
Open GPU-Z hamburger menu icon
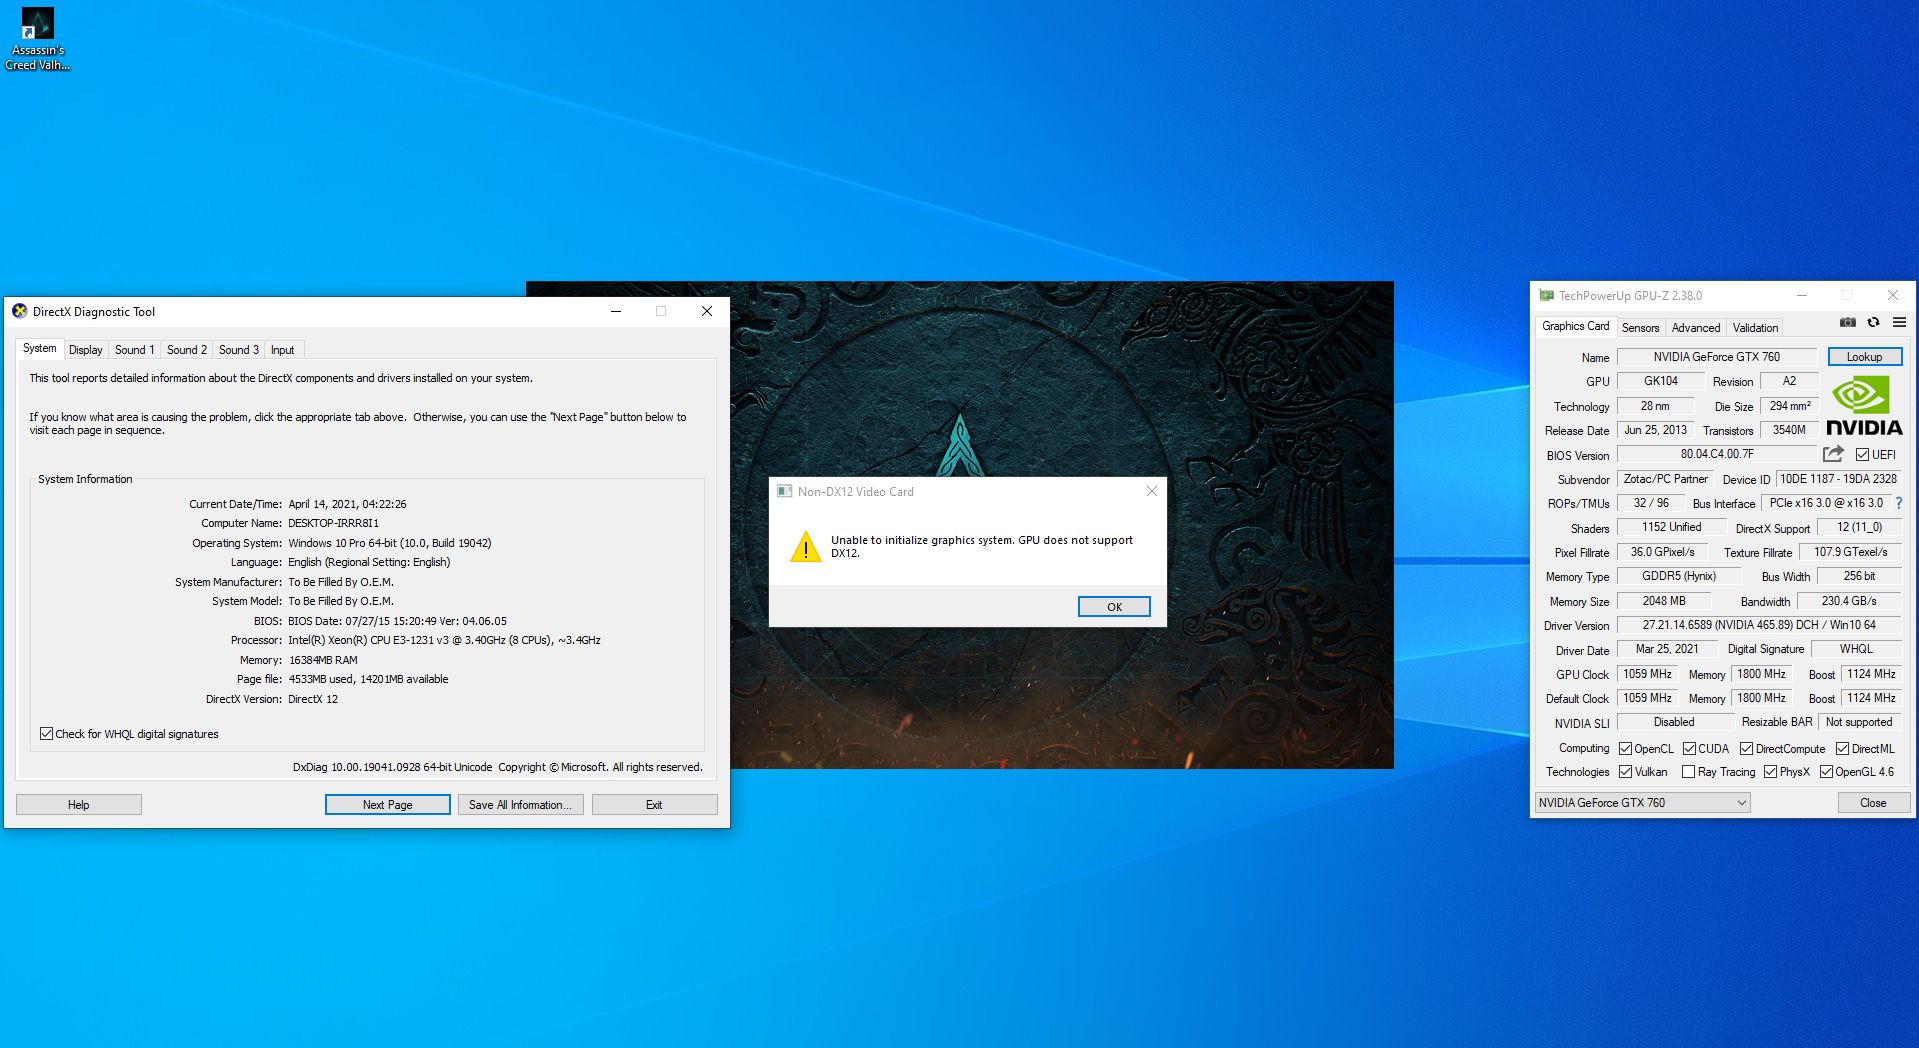(x=1899, y=322)
